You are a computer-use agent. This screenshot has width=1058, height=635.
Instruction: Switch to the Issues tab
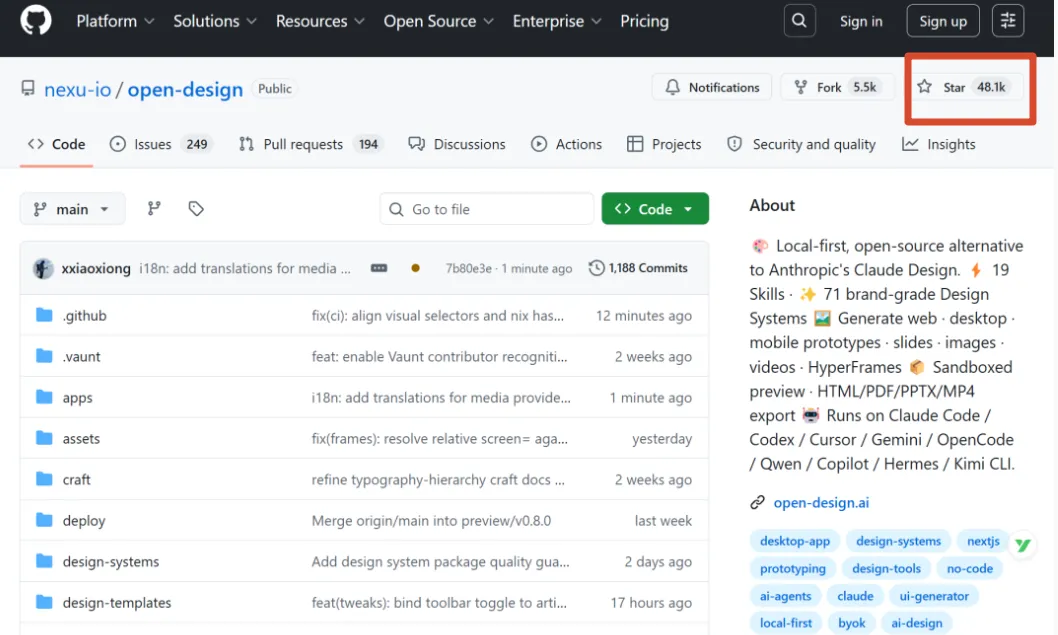[x=161, y=144]
